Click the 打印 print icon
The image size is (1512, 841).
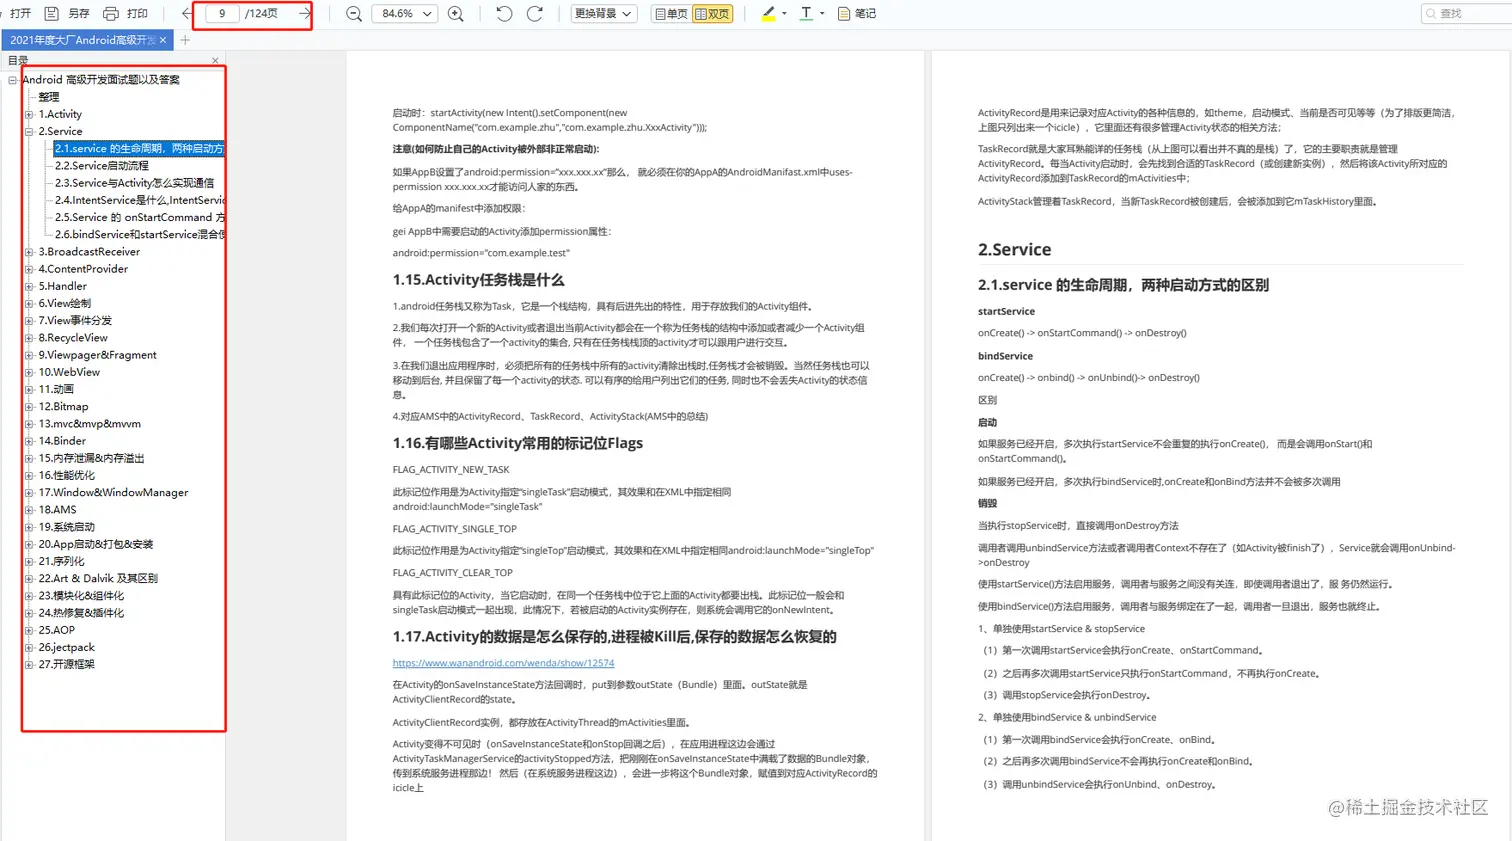tap(111, 13)
